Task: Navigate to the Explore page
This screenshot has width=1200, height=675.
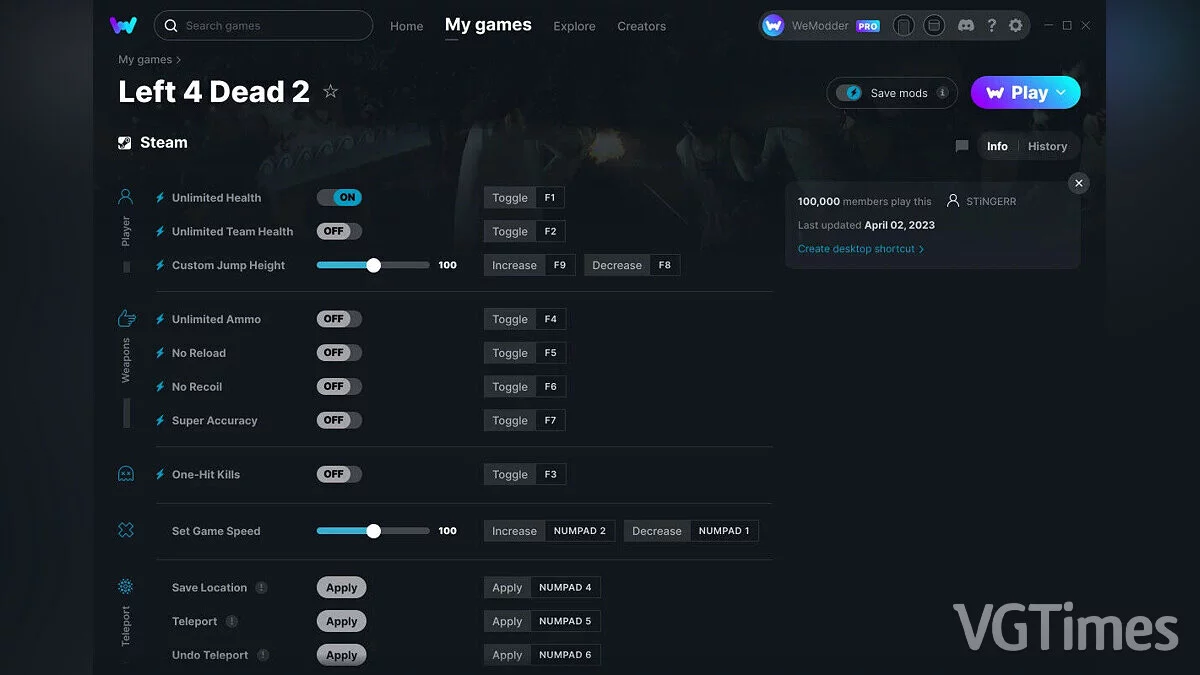Action: coord(574,27)
